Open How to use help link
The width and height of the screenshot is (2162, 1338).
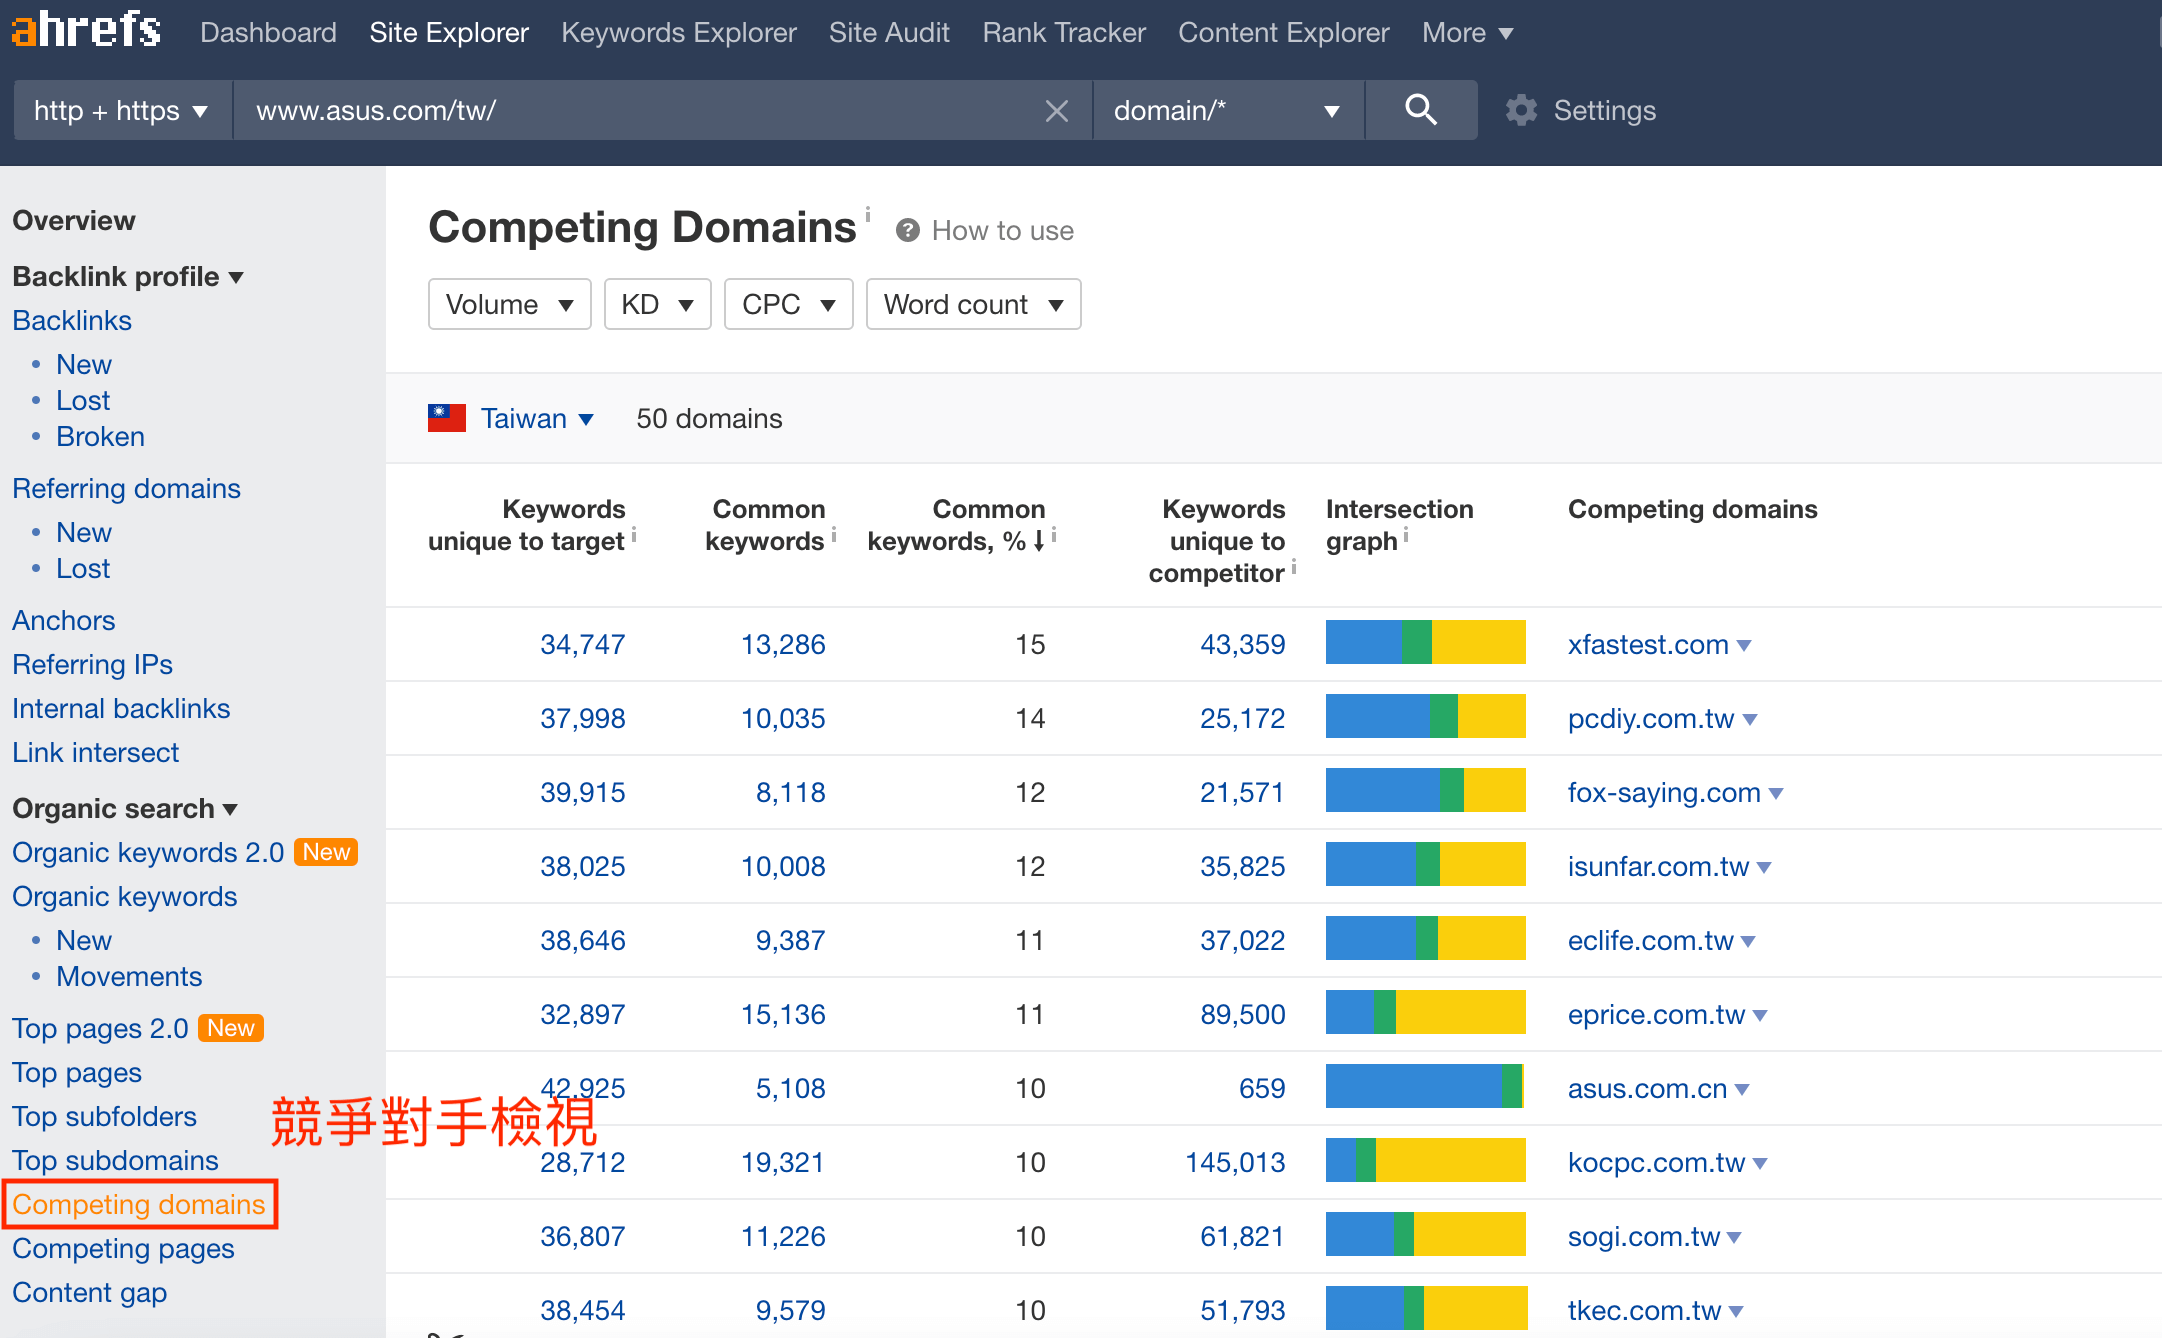point(1002,231)
